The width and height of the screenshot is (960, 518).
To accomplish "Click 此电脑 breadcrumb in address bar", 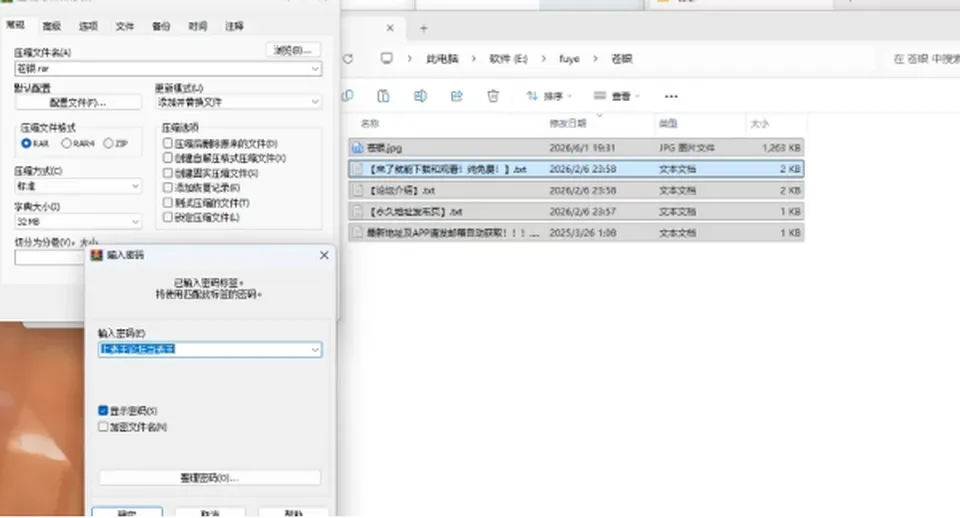I will pos(442,59).
